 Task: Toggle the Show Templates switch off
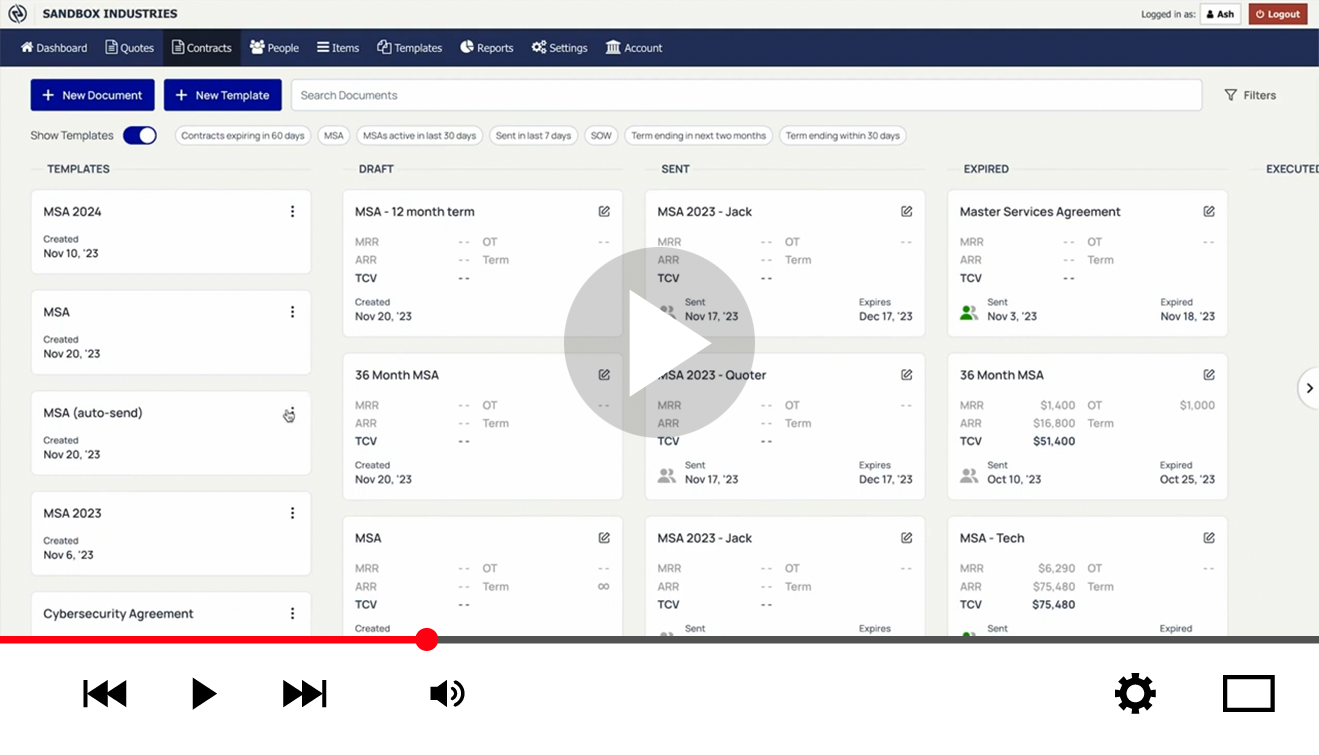pos(140,136)
